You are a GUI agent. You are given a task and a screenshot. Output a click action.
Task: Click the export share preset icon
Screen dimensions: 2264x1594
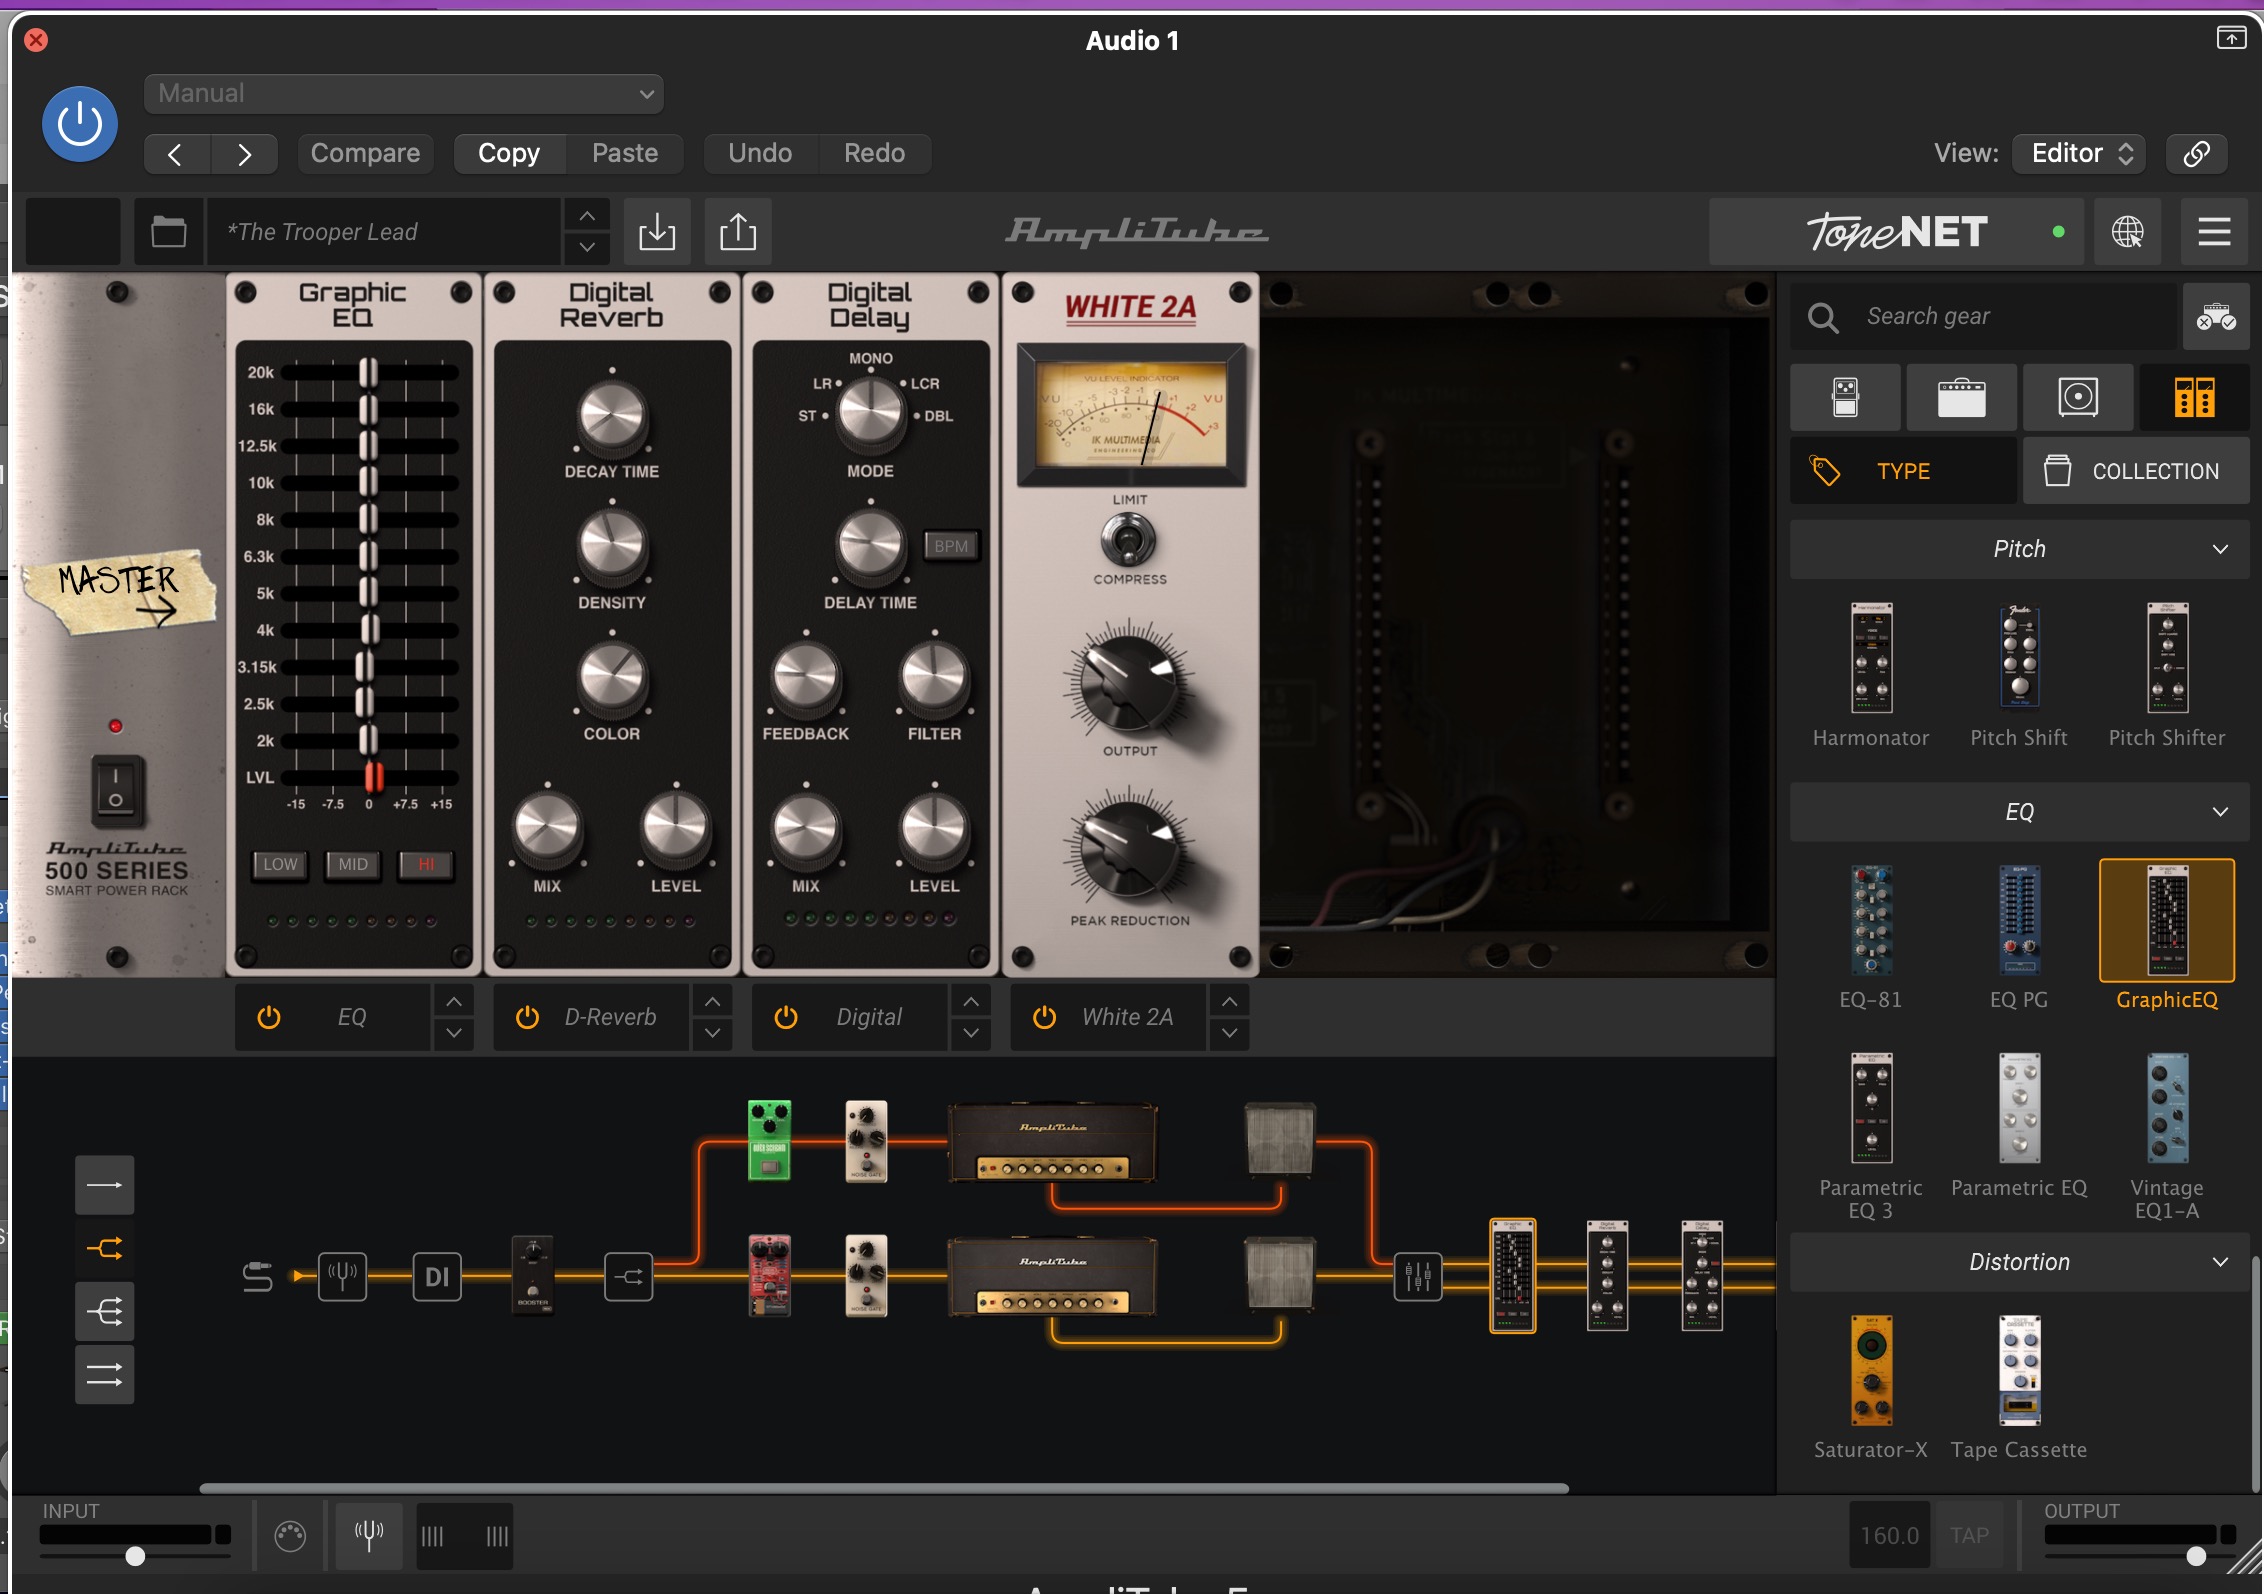[x=738, y=232]
